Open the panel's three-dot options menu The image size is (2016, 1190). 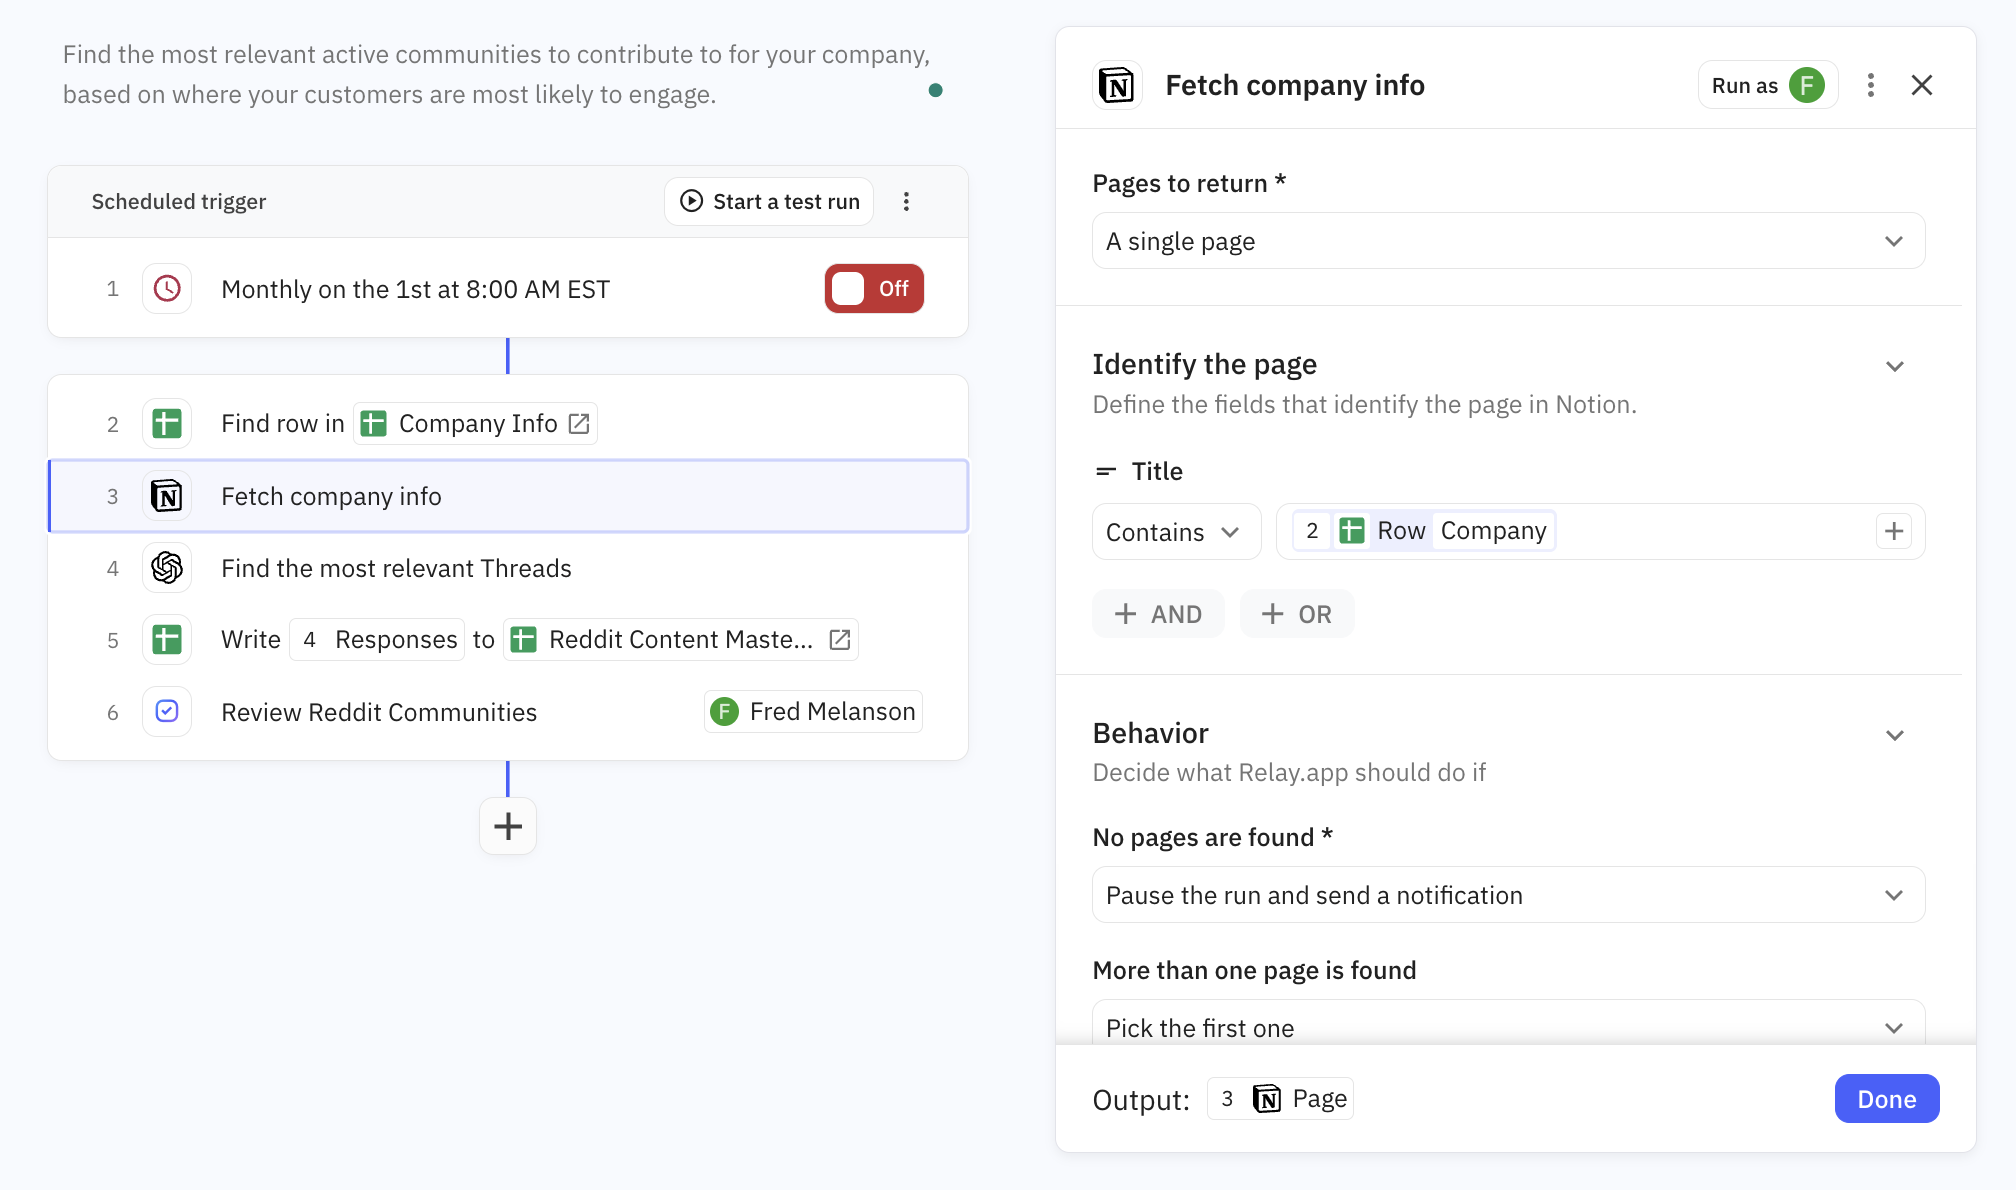tap(1870, 86)
